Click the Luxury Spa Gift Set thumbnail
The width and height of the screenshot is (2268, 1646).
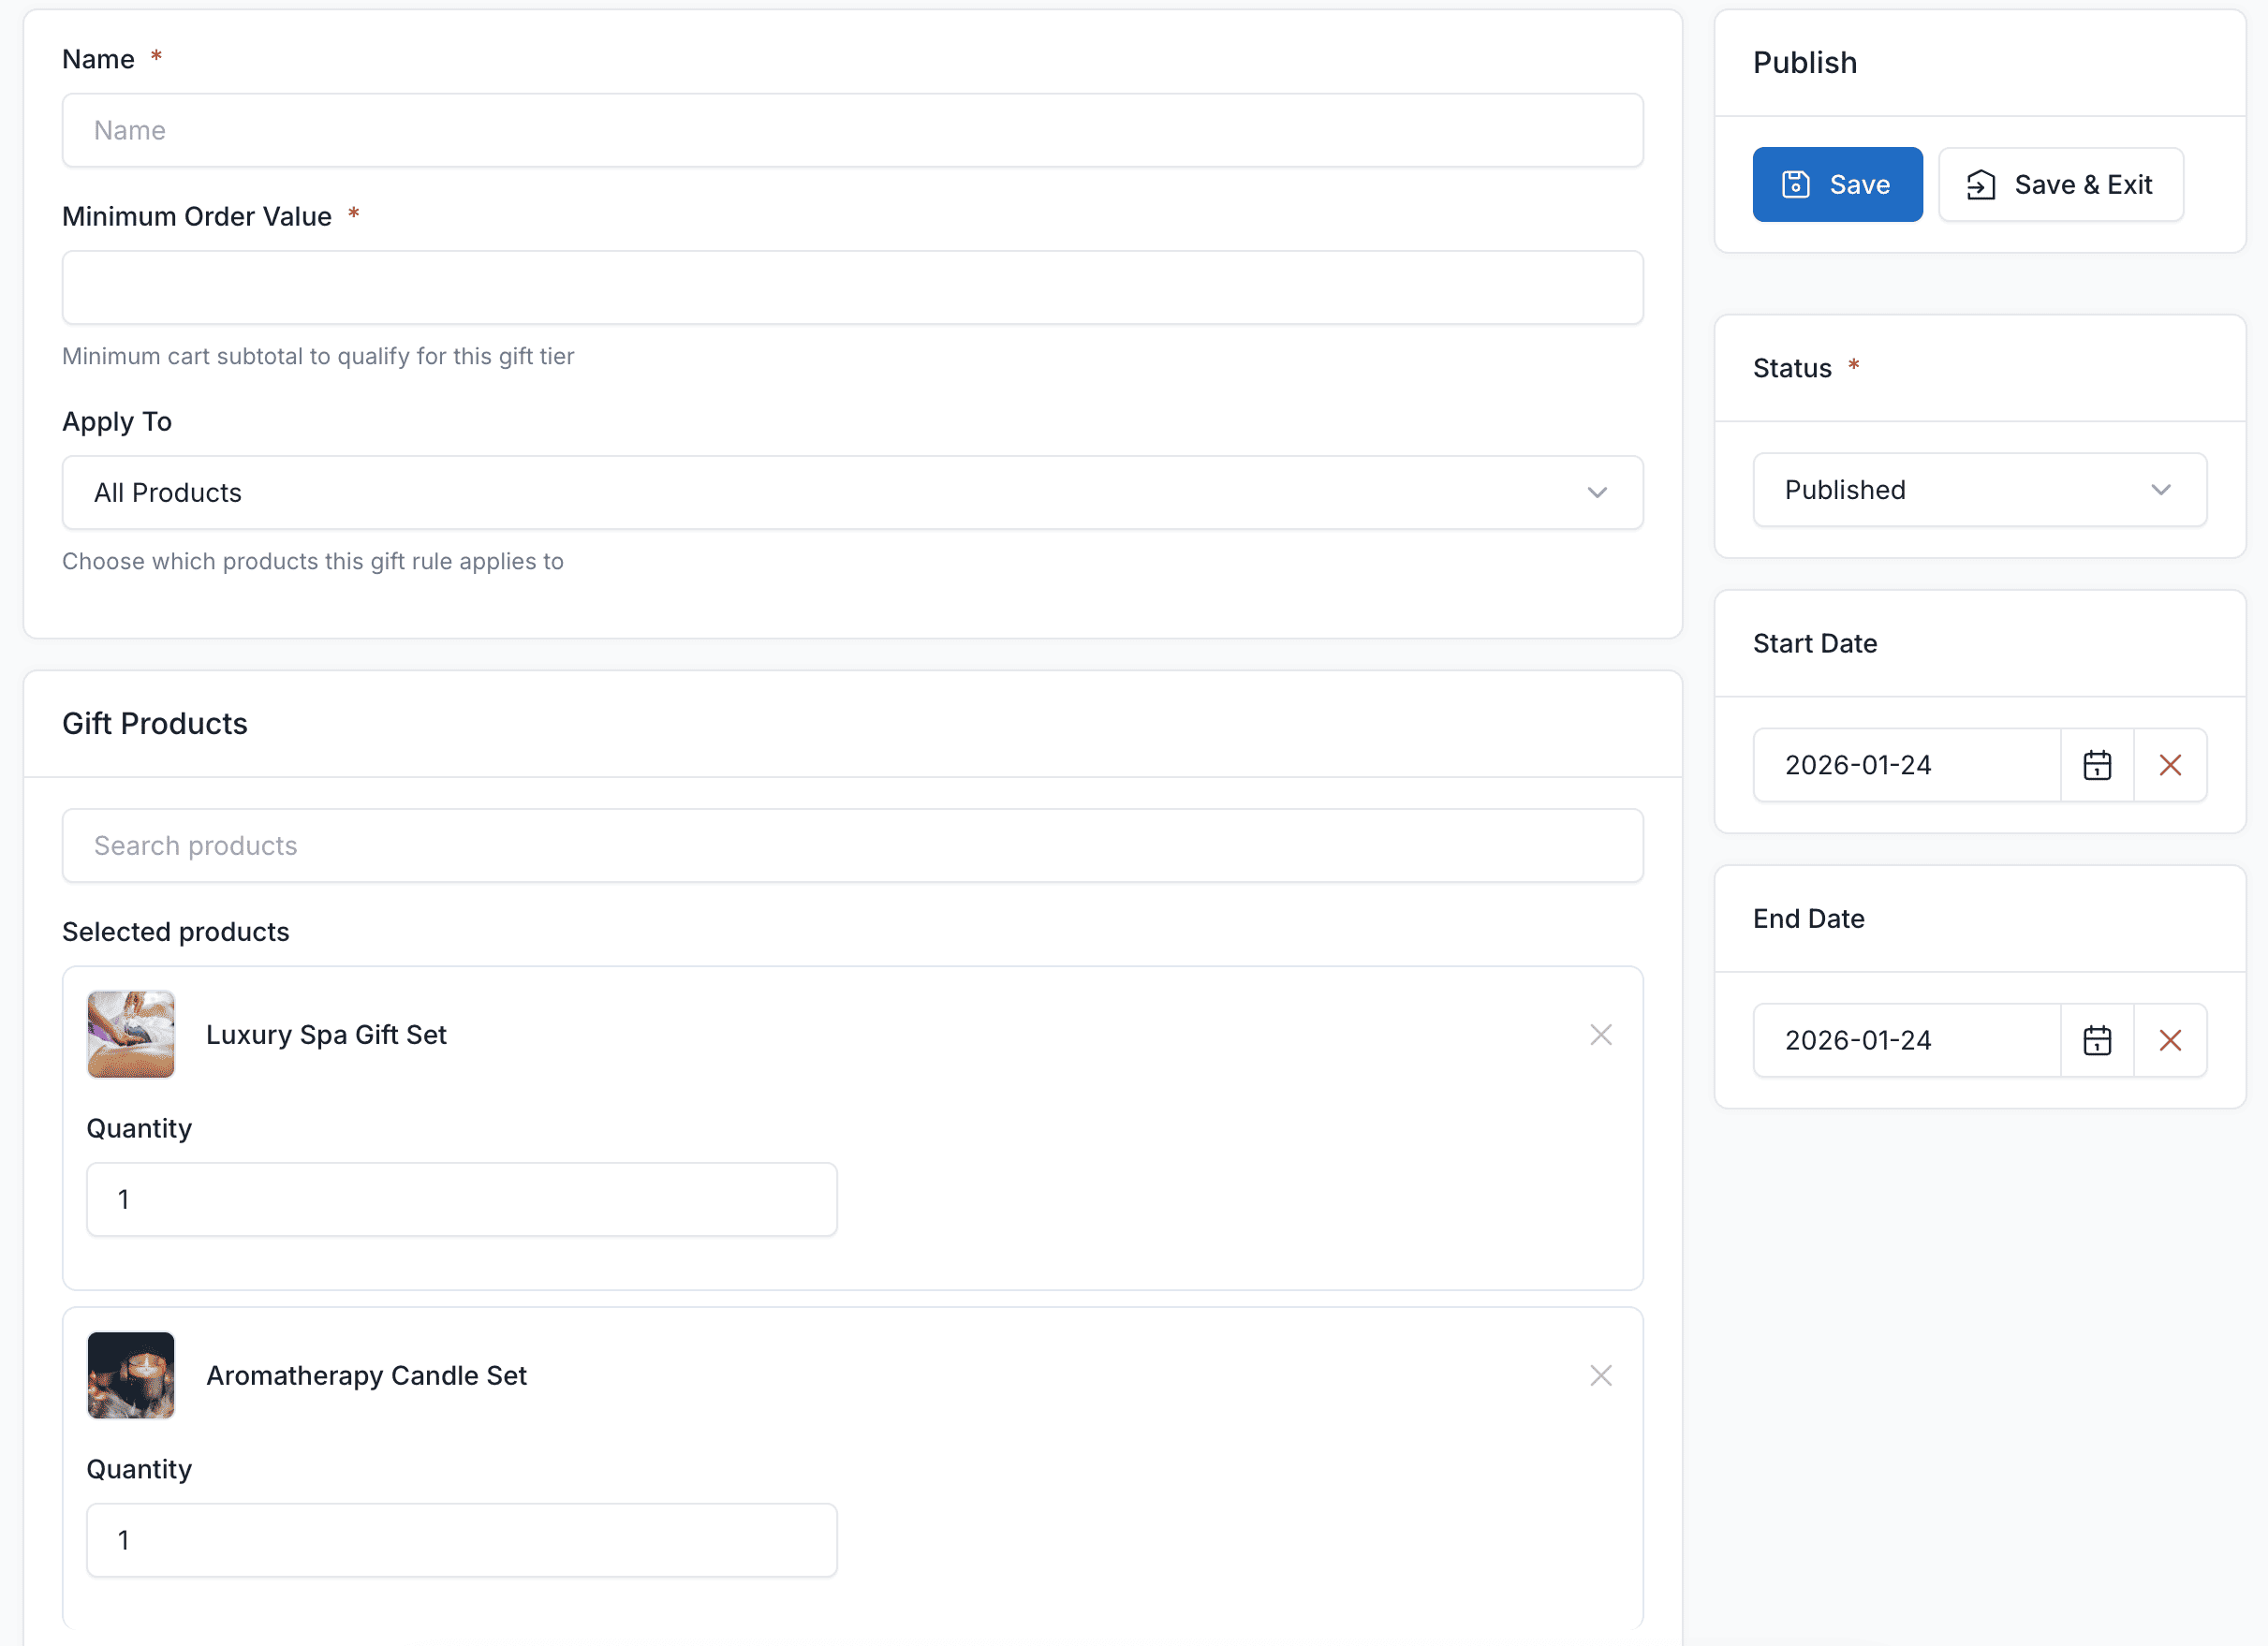pos(131,1035)
